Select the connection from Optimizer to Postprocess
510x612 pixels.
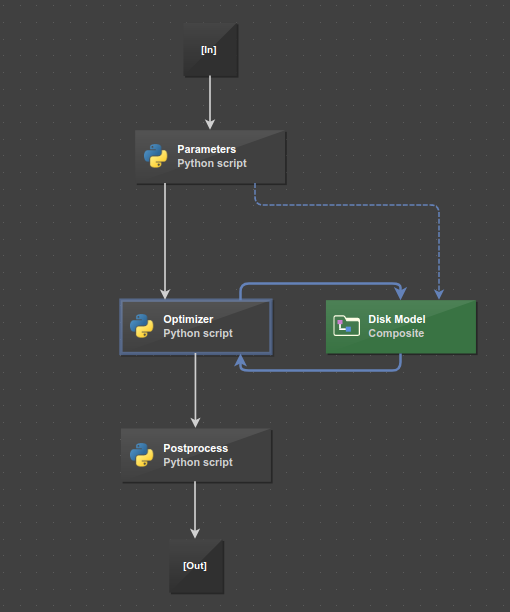(x=195, y=390)
